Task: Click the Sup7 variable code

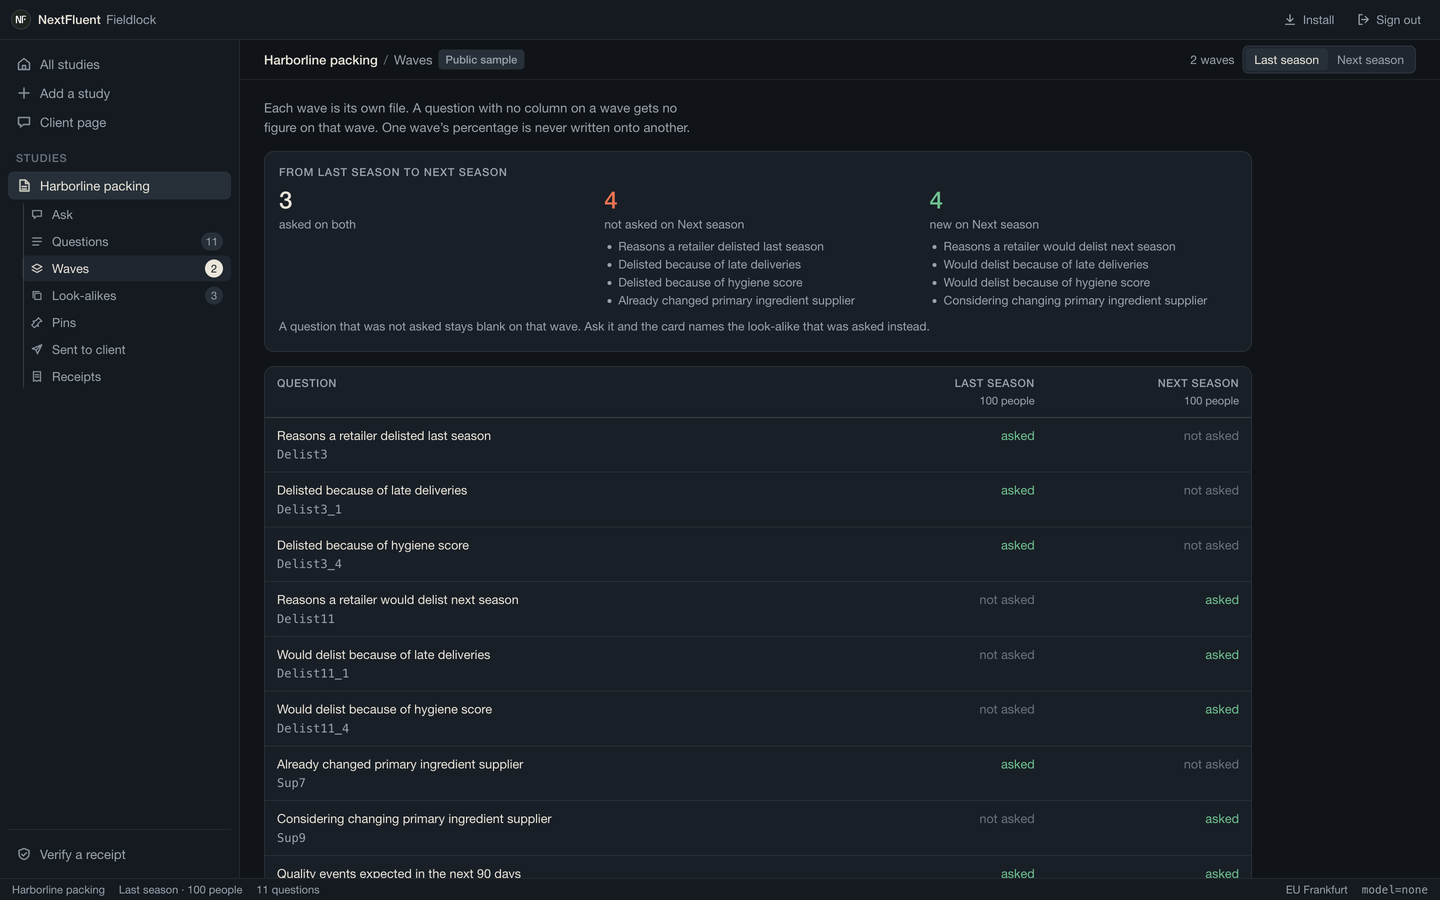Action: 291,784
